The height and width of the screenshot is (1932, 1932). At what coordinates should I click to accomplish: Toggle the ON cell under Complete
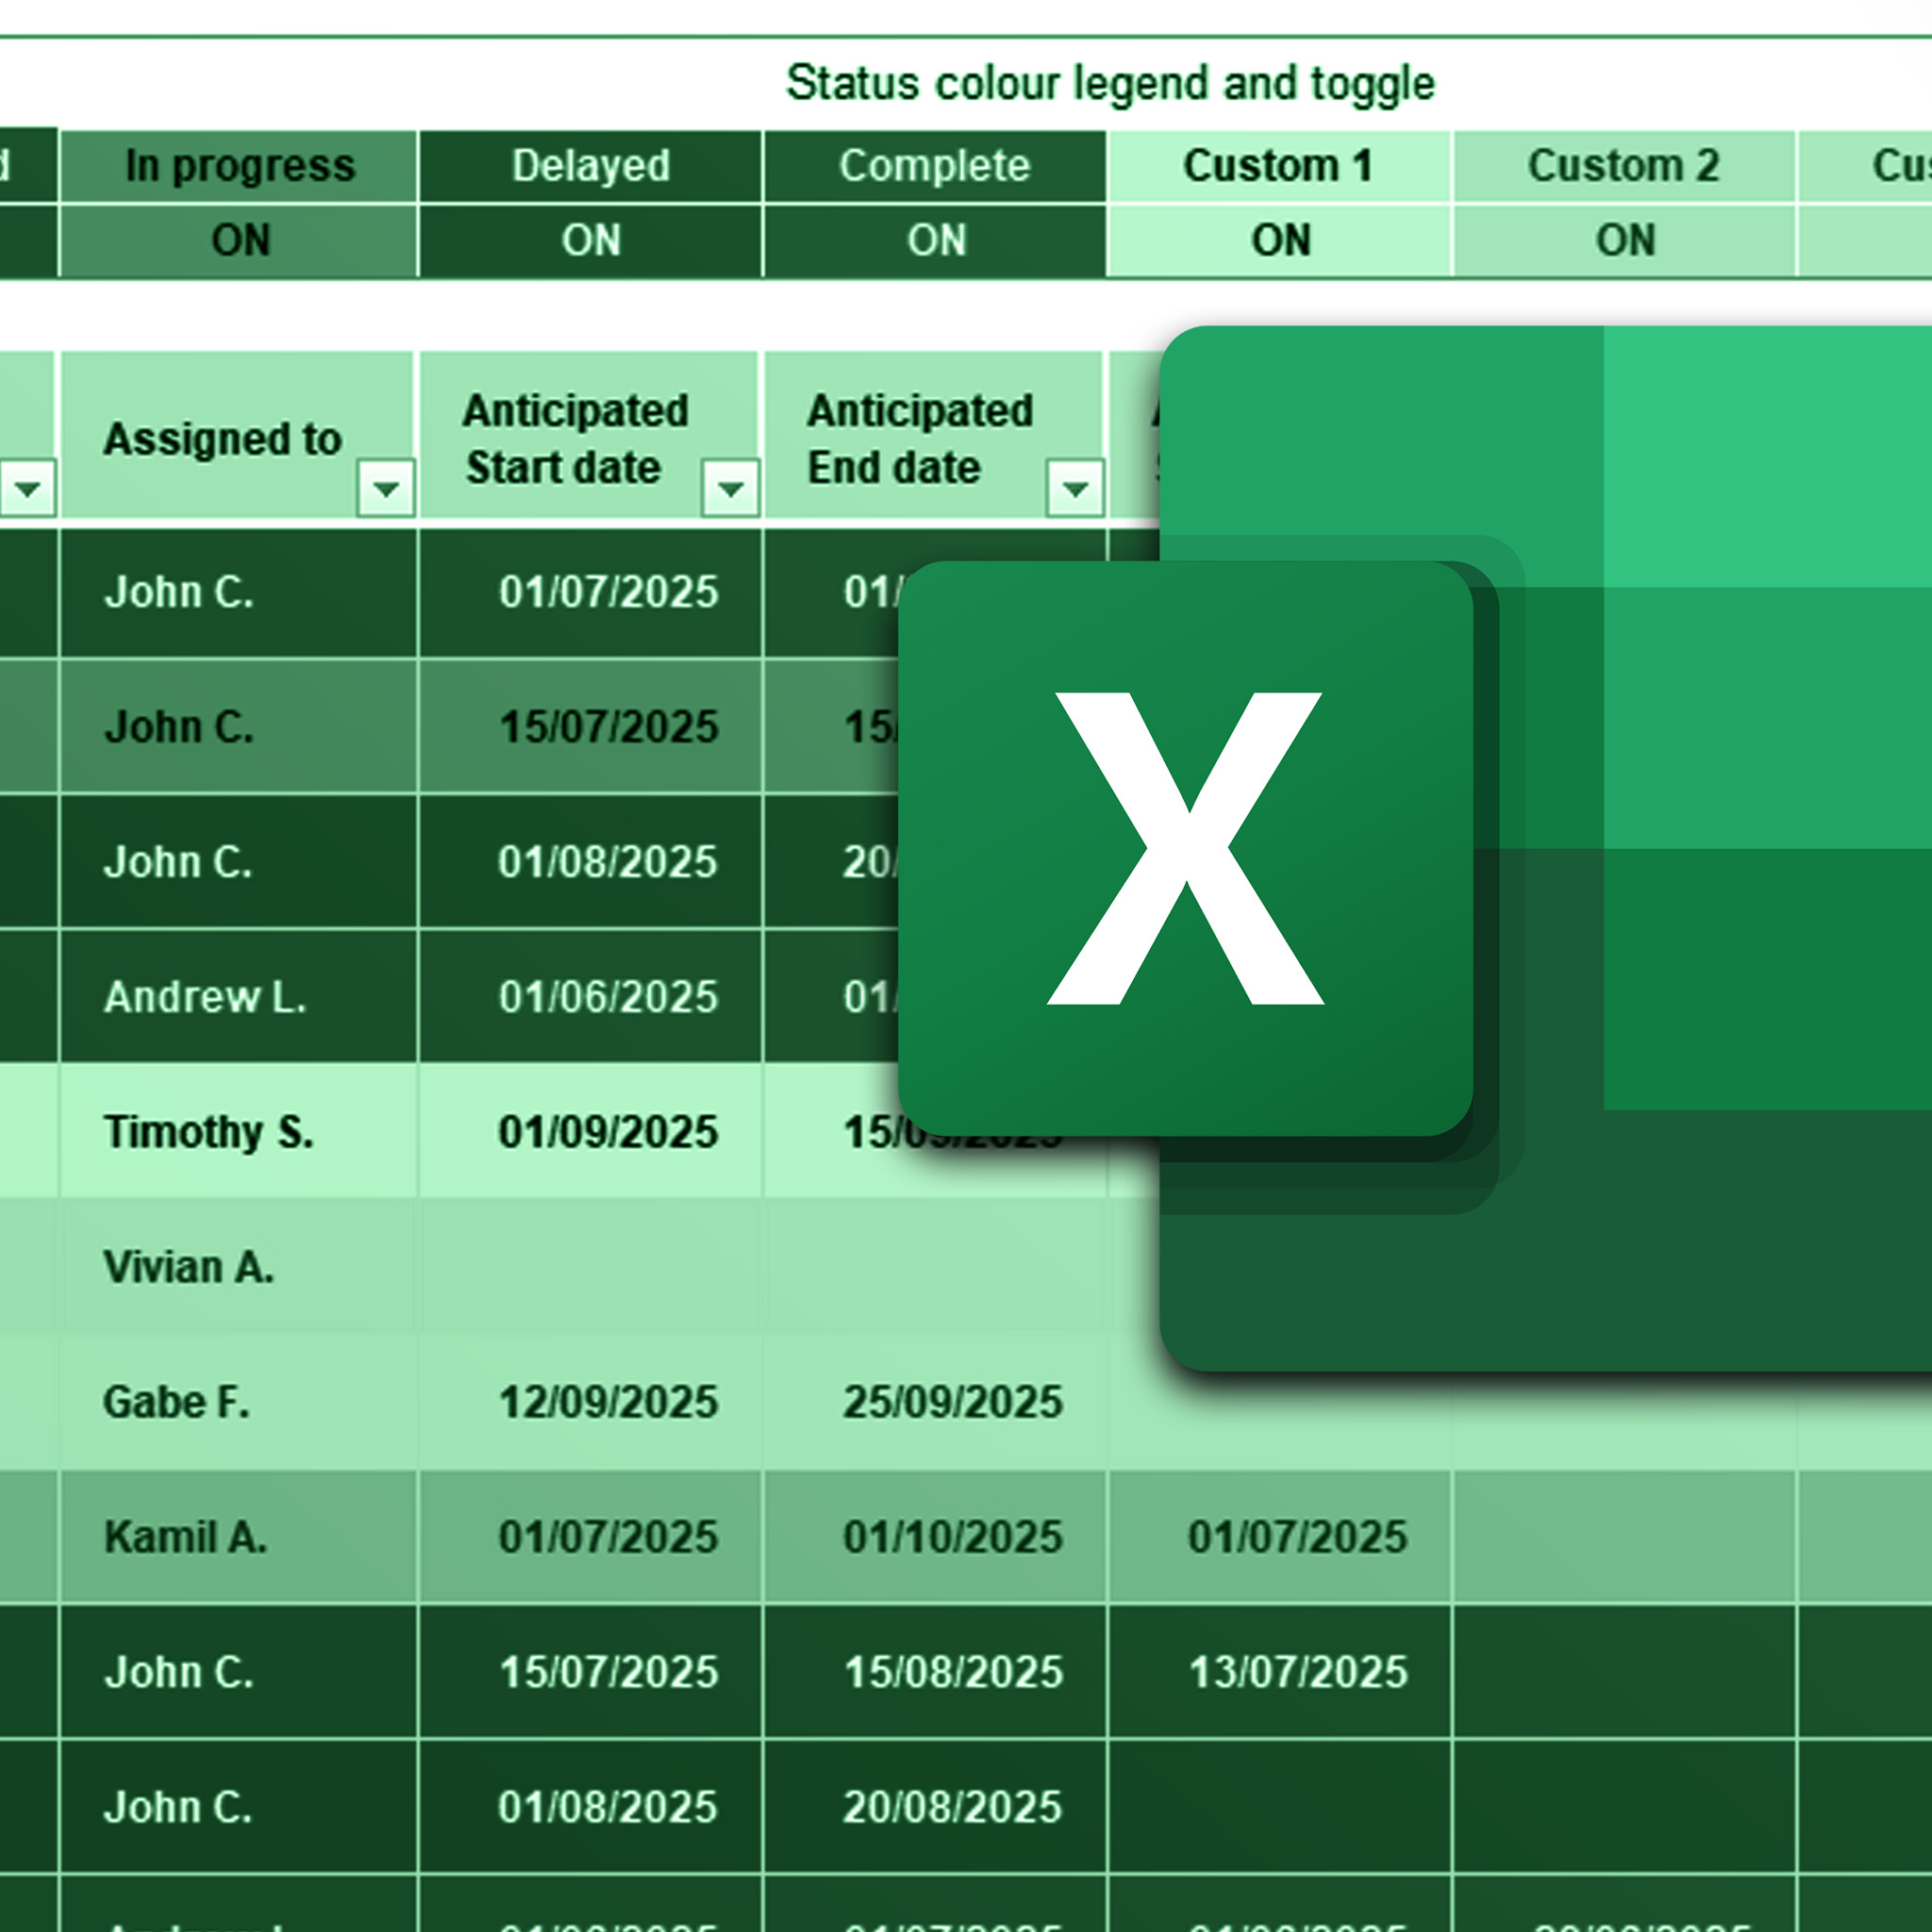pyautogui.click(x=936, y=240)
